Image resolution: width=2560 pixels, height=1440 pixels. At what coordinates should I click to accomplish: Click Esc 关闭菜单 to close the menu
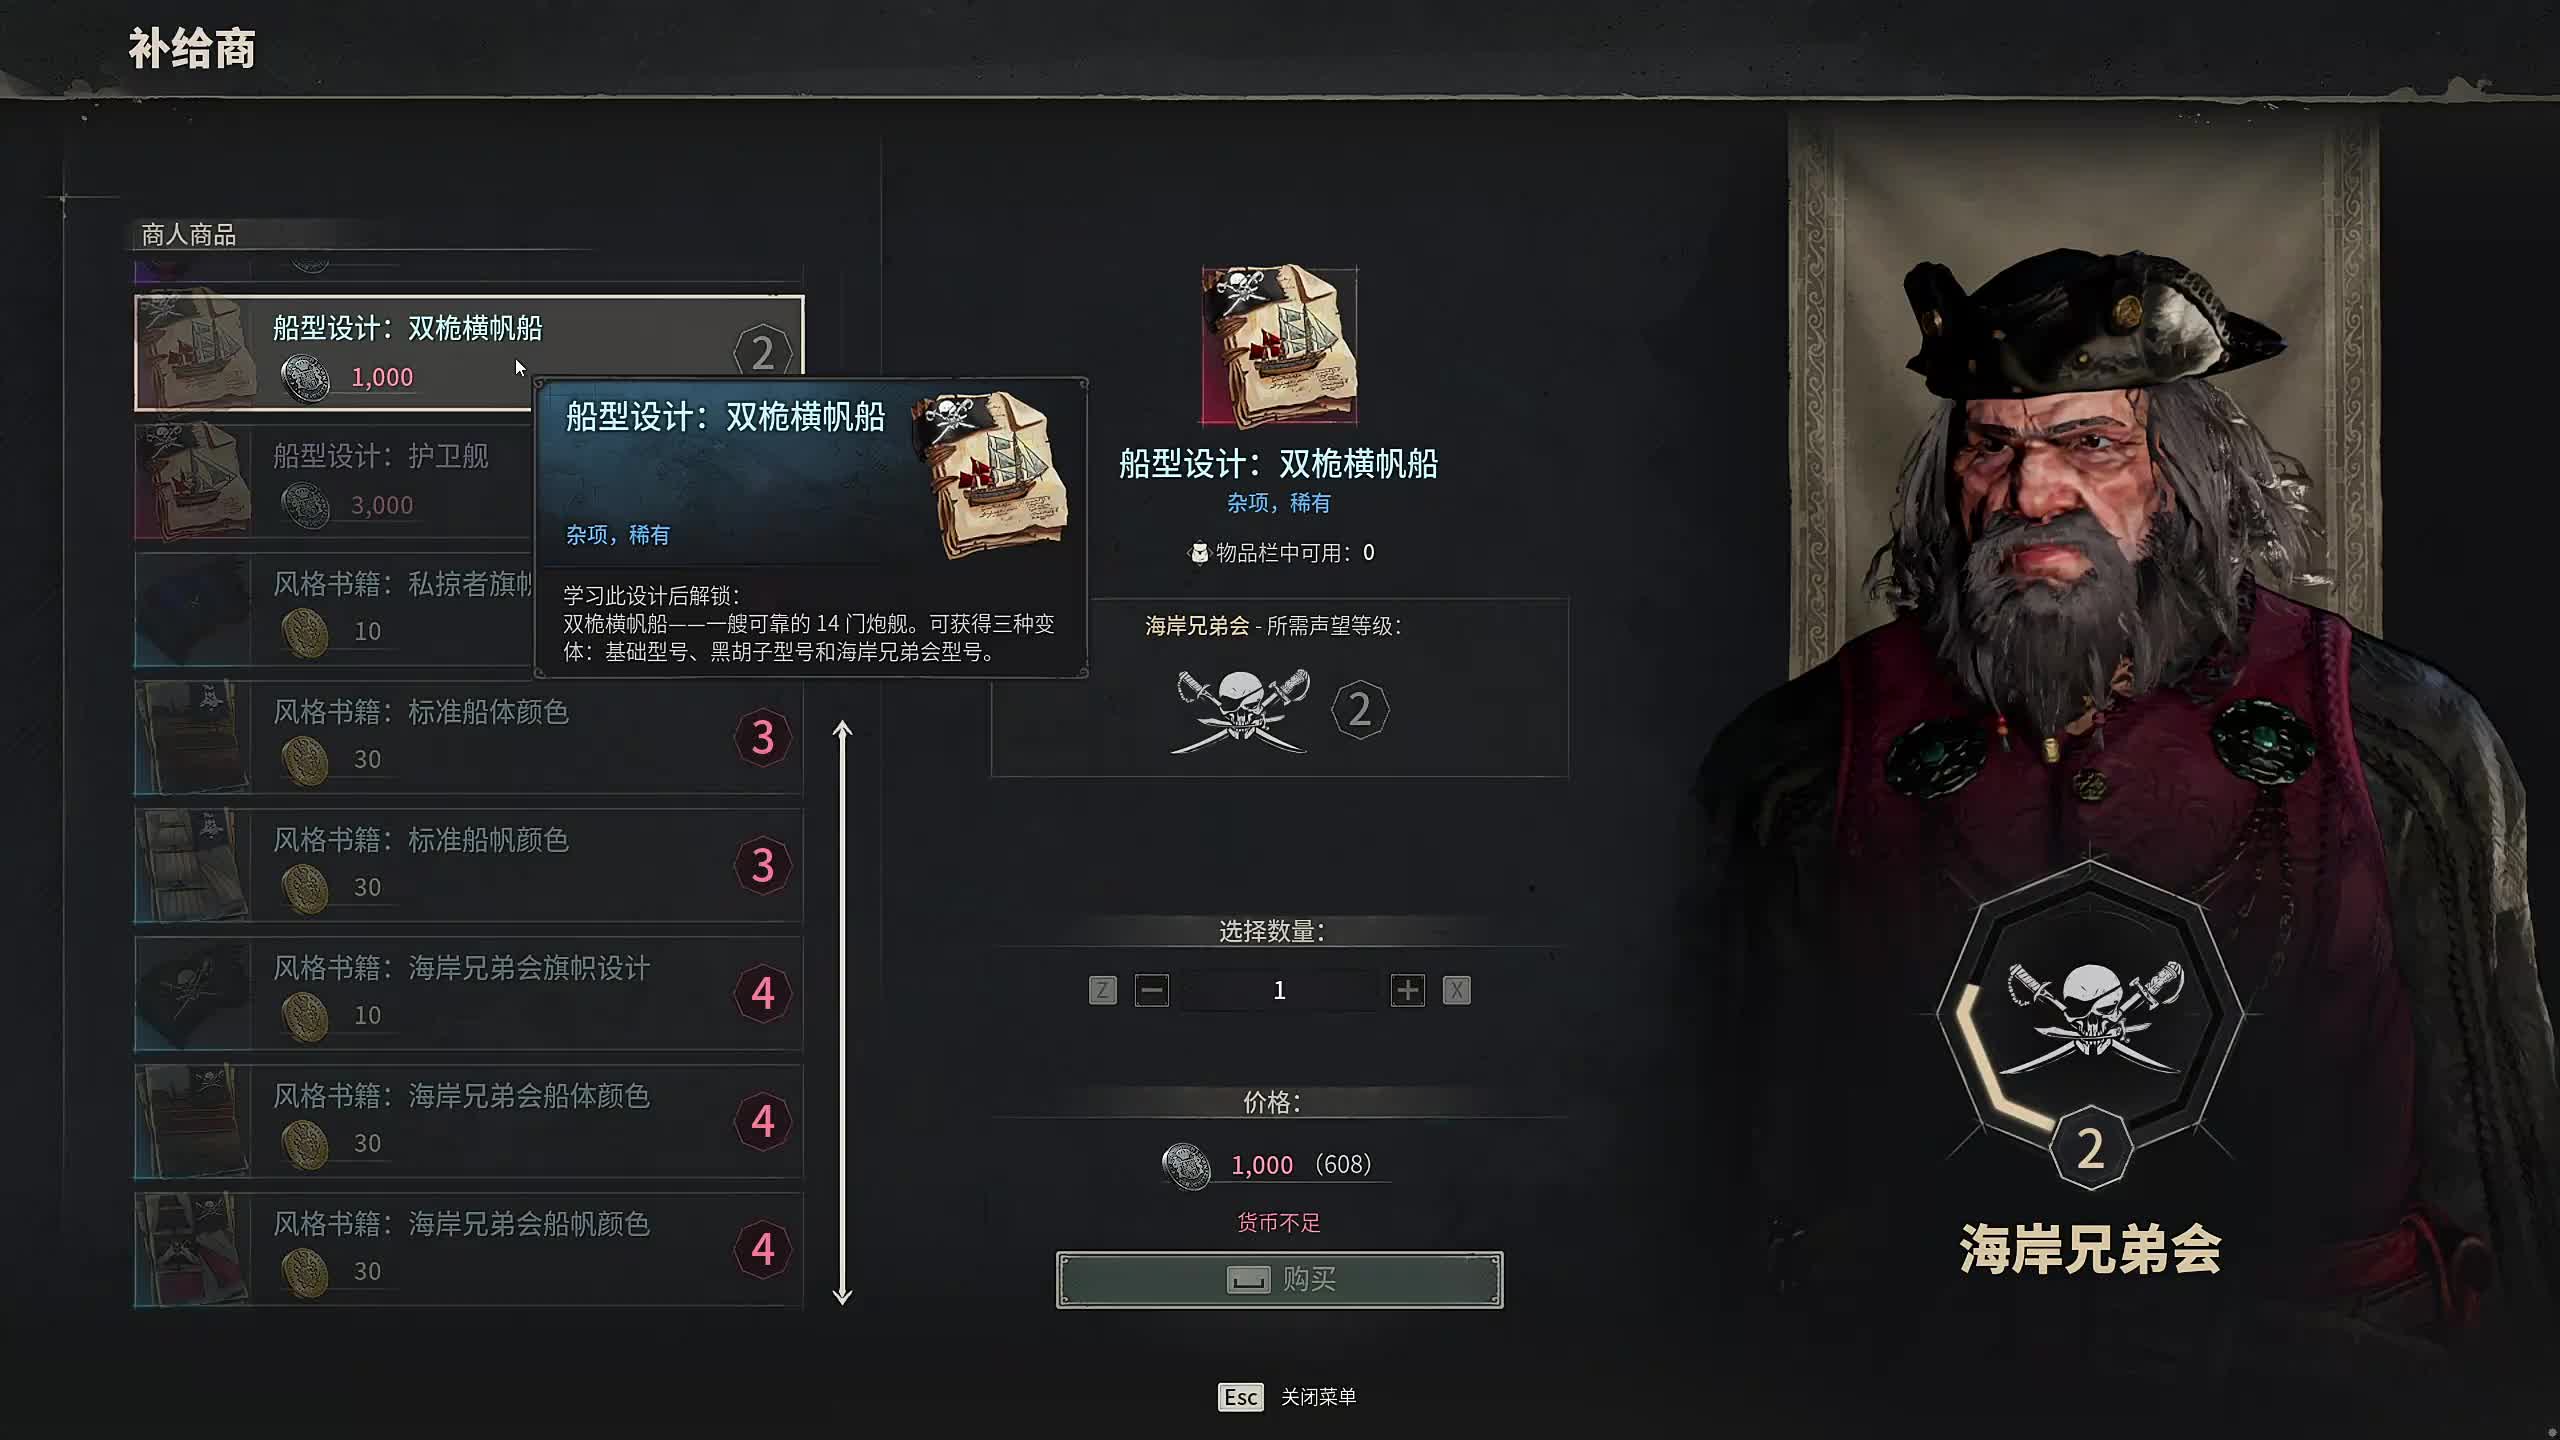(1286, 1397)
